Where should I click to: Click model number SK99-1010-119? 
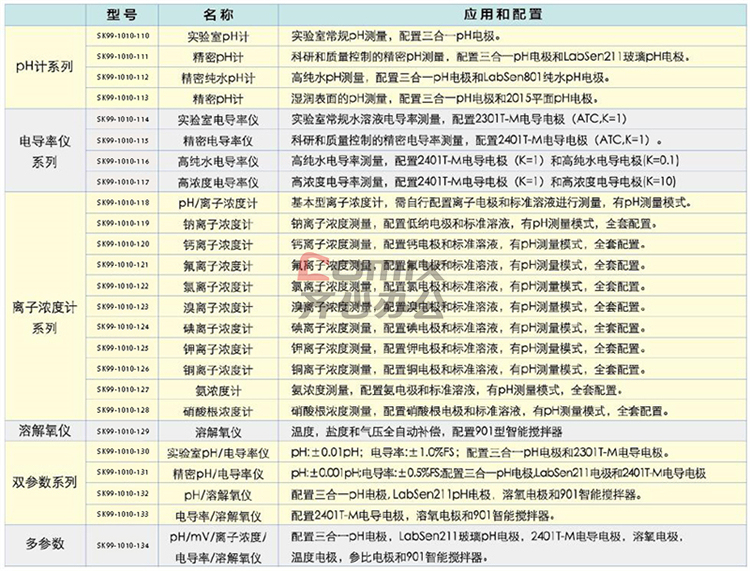[x=123, y=223]
